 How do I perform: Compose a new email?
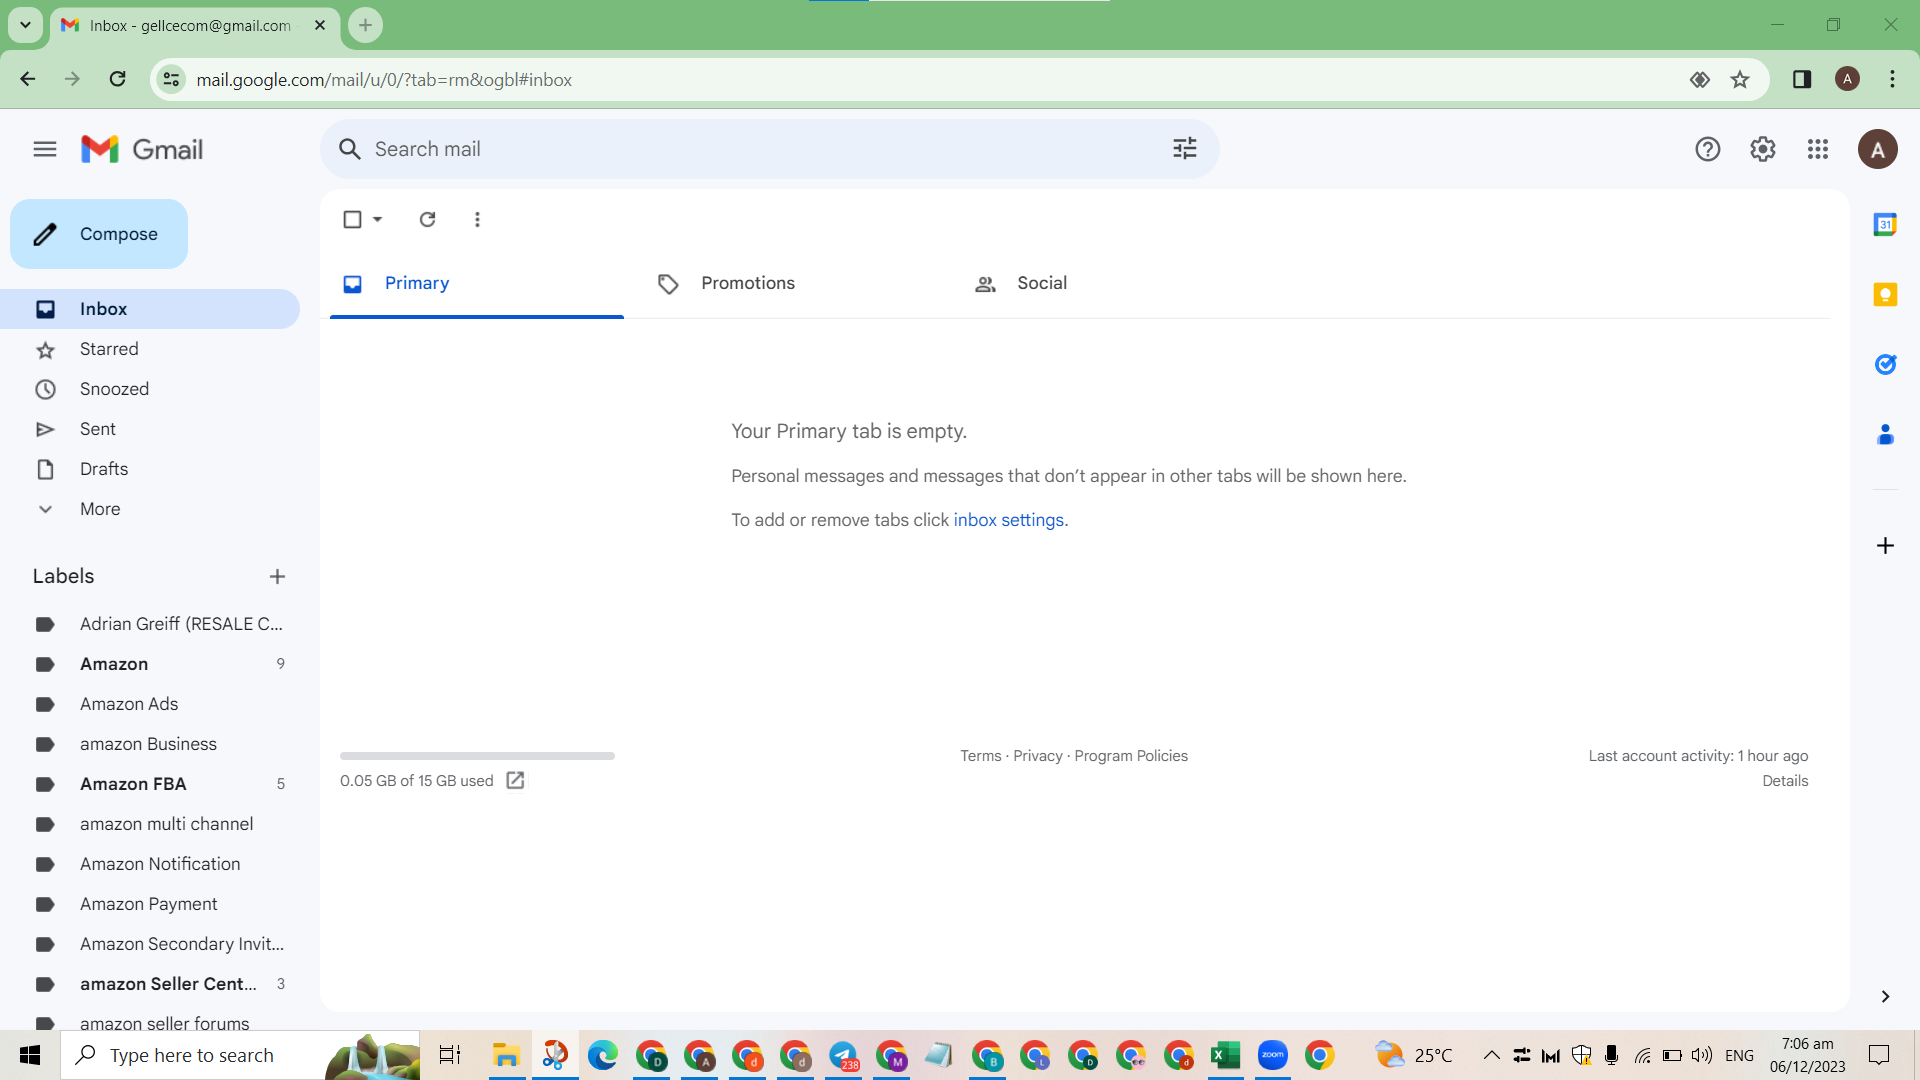click(x=99, y=234)
